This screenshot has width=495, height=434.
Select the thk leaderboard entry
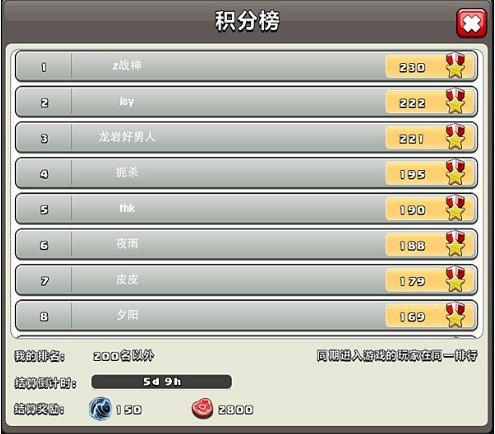click(246, 209)
